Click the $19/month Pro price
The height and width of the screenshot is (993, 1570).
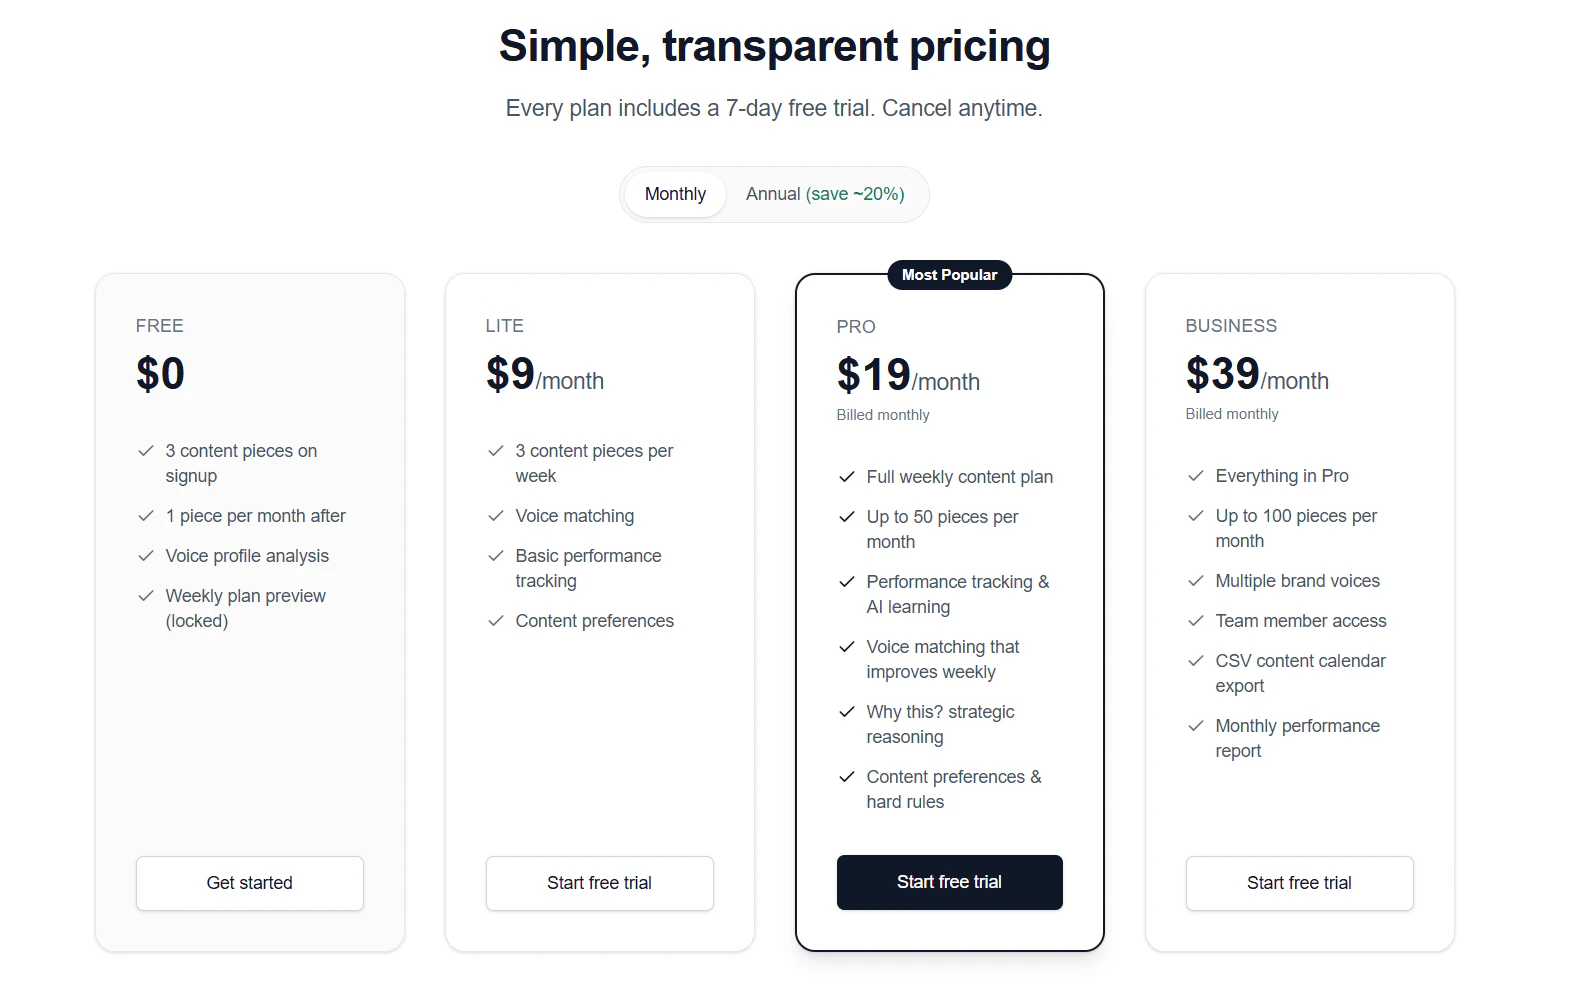click(907, 377)
